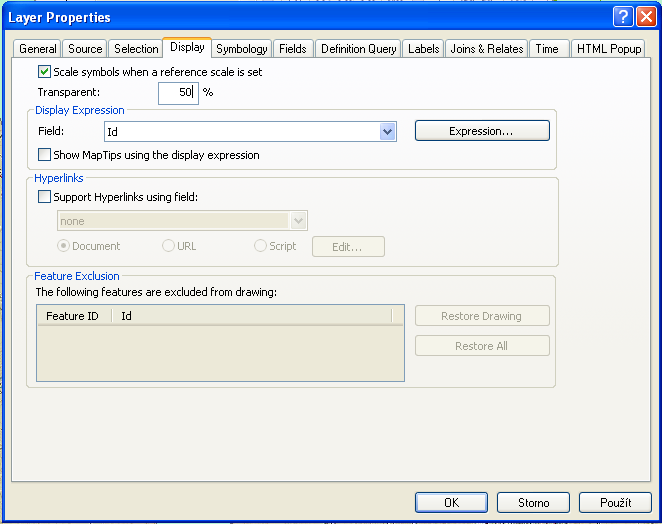Select the Display tab
This screenshot has height=524, width=662.
(187, 47)
